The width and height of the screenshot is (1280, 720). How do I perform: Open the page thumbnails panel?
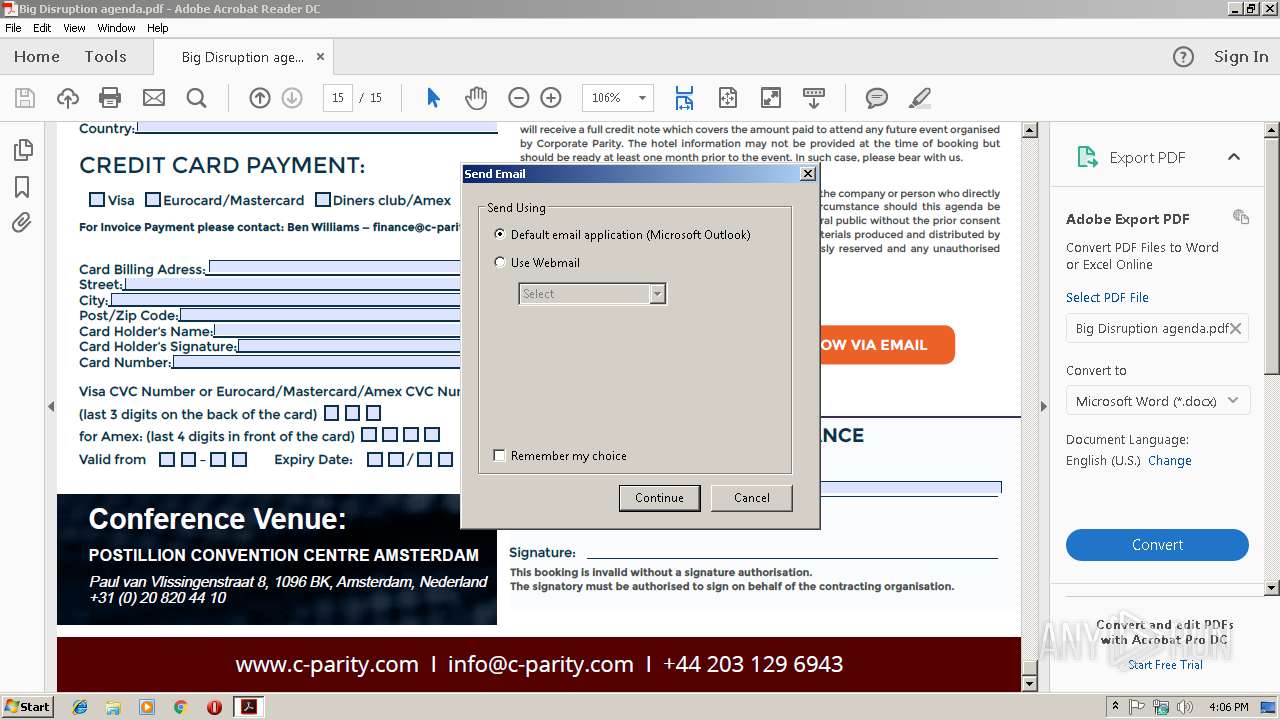pyautogui.click(x=22, y=150)
